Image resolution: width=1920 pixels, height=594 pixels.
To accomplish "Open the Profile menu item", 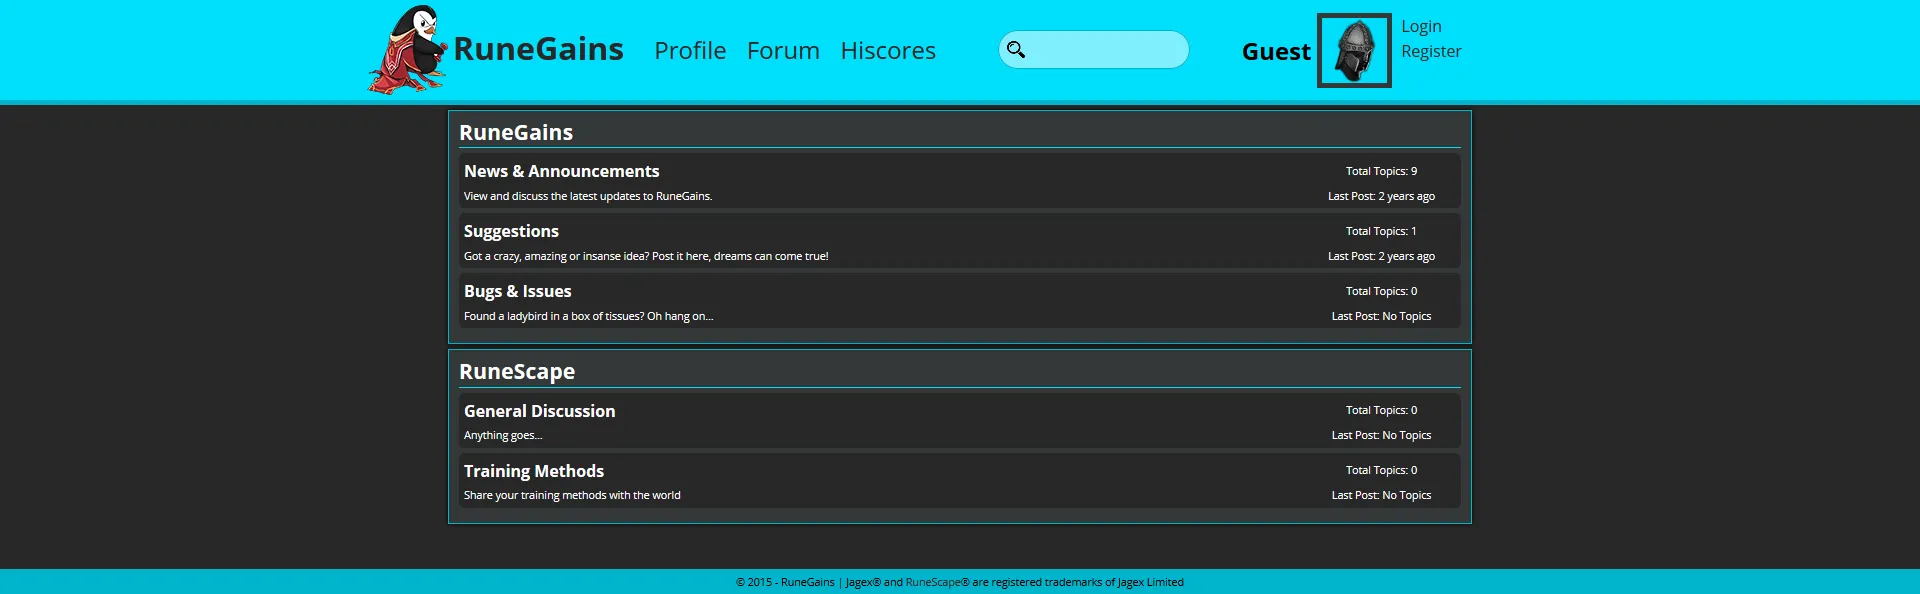I will coord(690,51).
